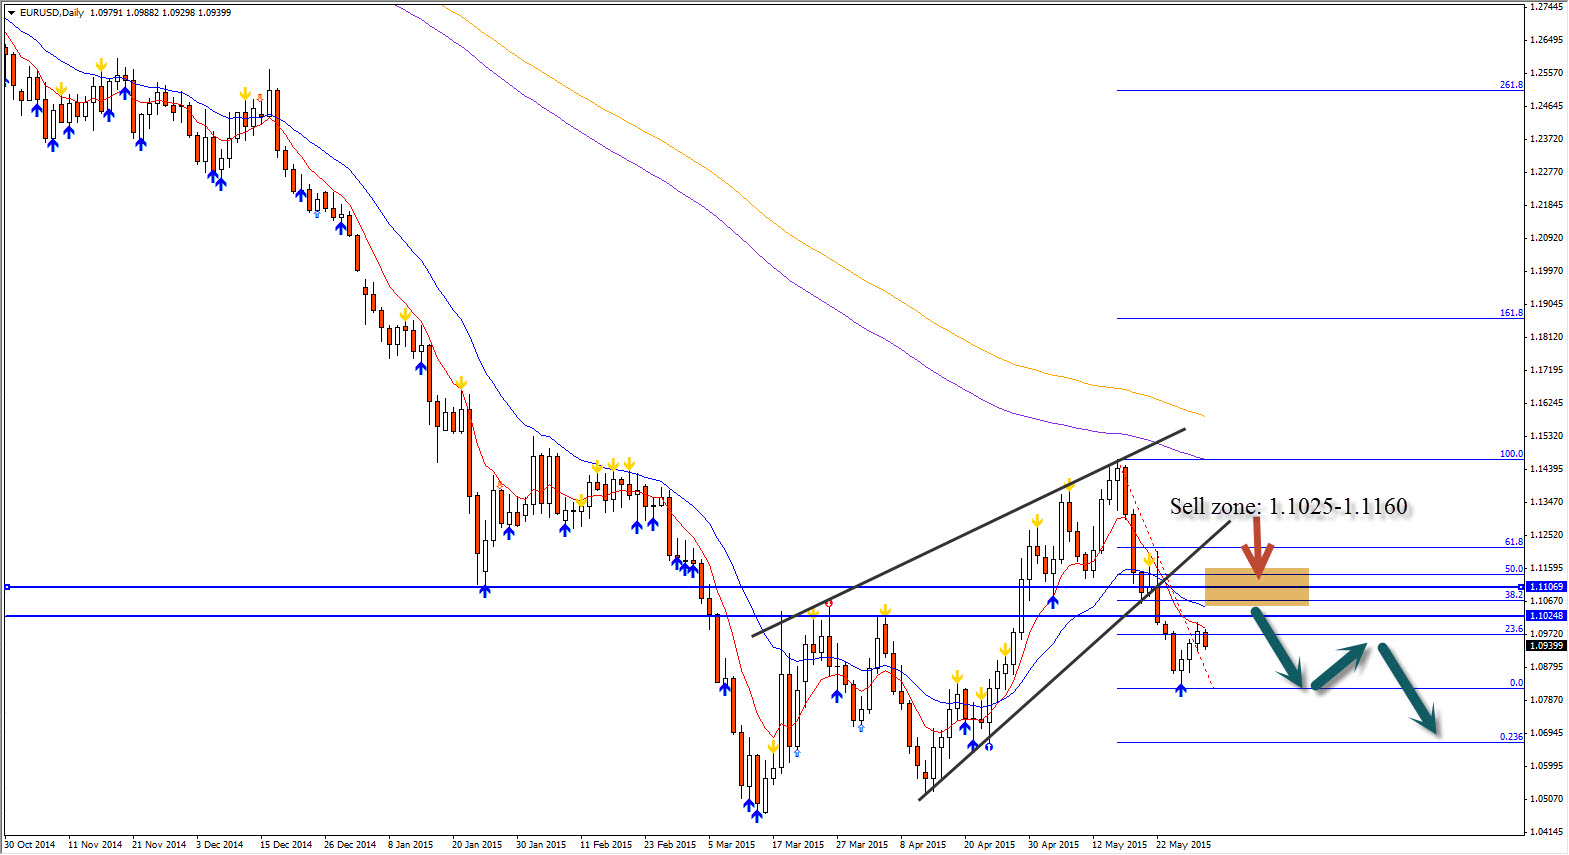1569x855 pixels.
Task: Click the 3 Dec 2014 date label
Action: point(220,845)
